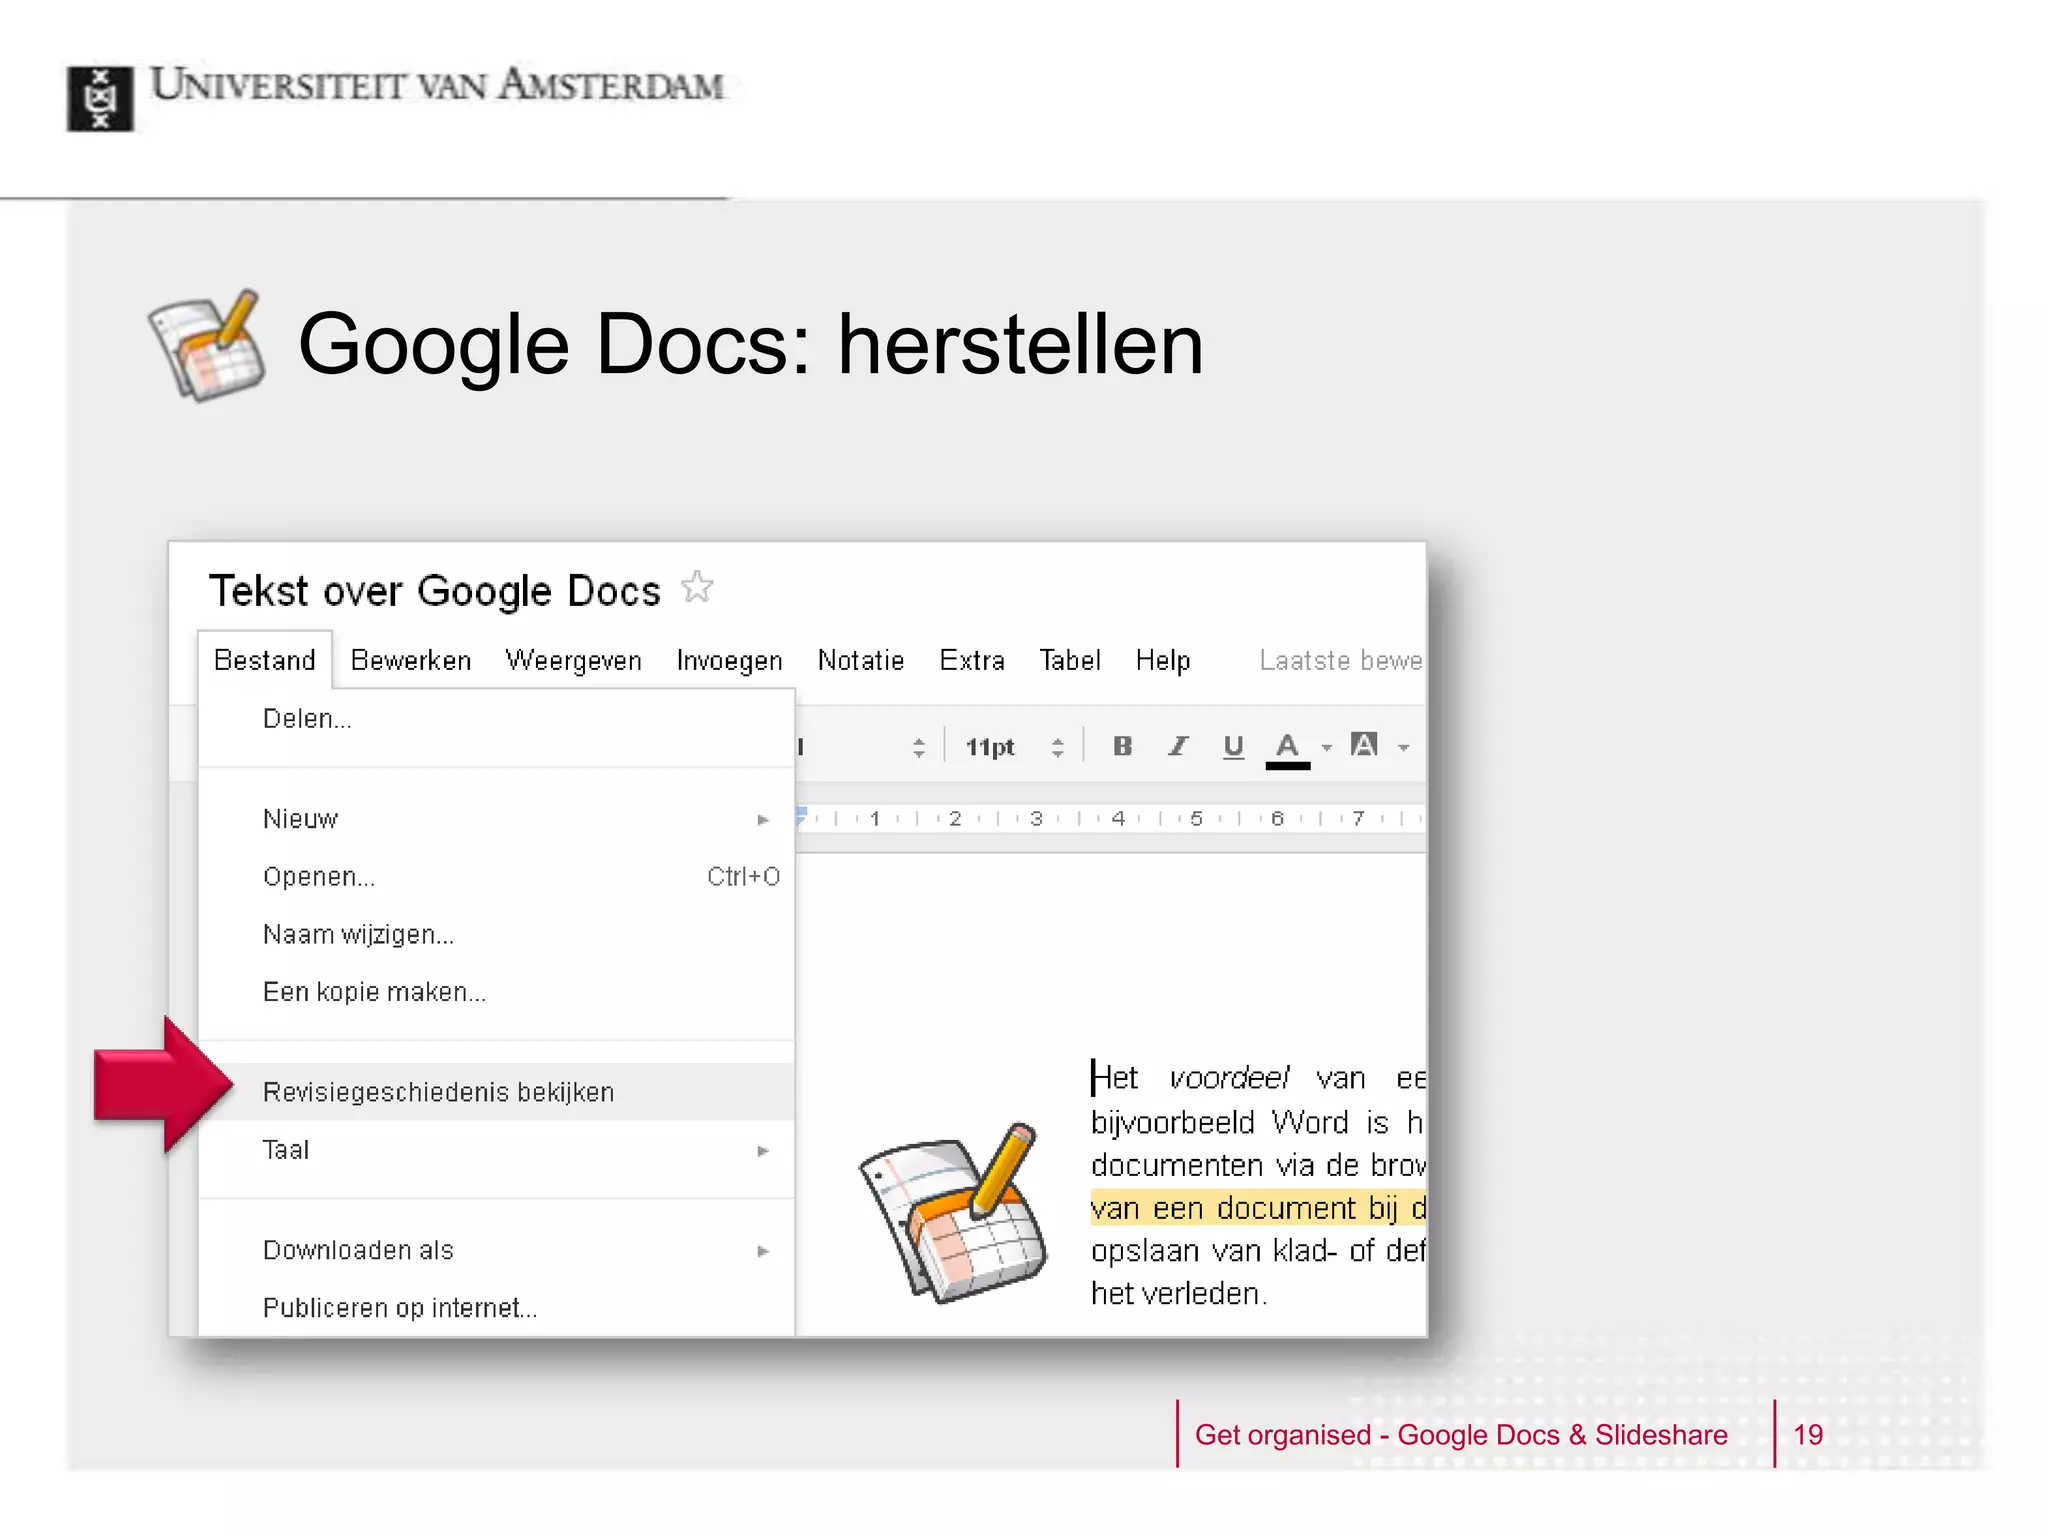Toggle underline formatting button

[x=1233, y=746]
